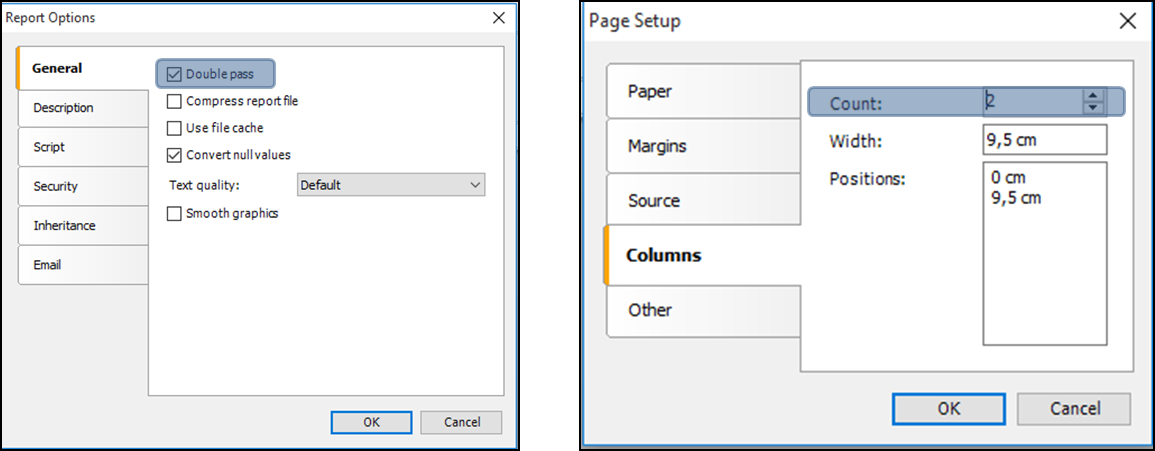Switch to the Paper tab

pyautogui.click(x=703, y=91)
